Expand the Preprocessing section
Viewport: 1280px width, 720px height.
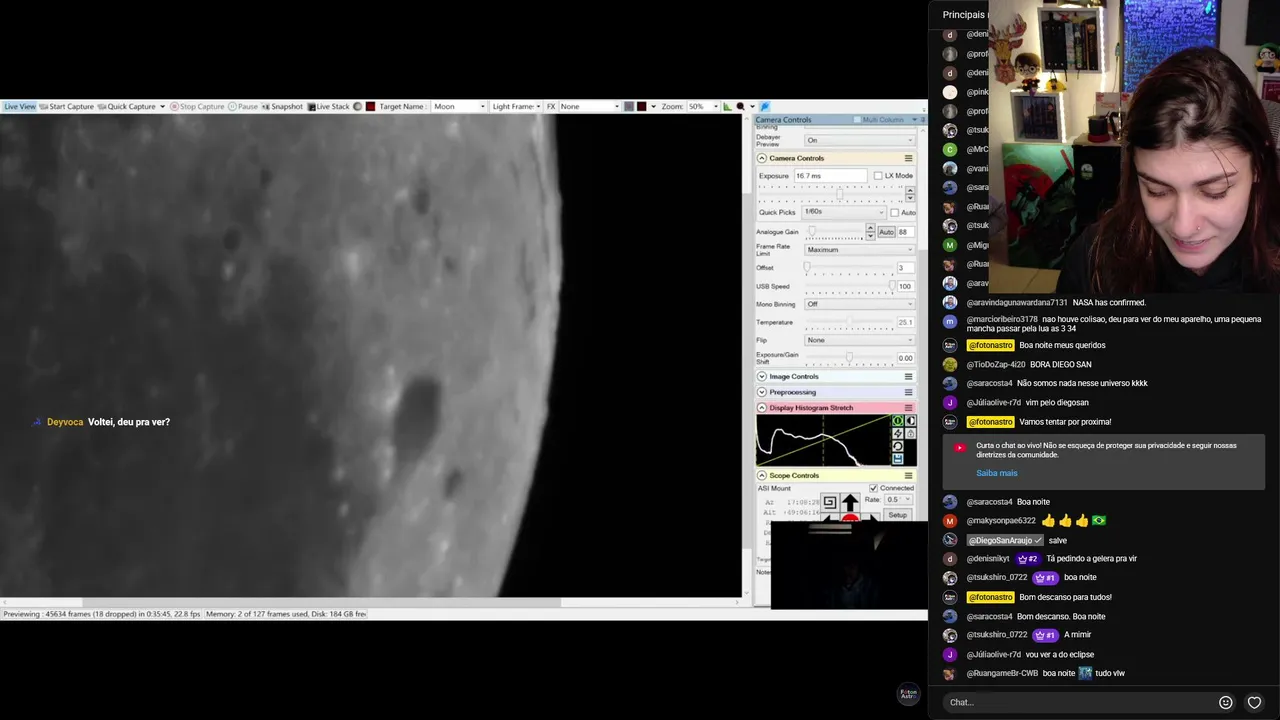(762, 392)
